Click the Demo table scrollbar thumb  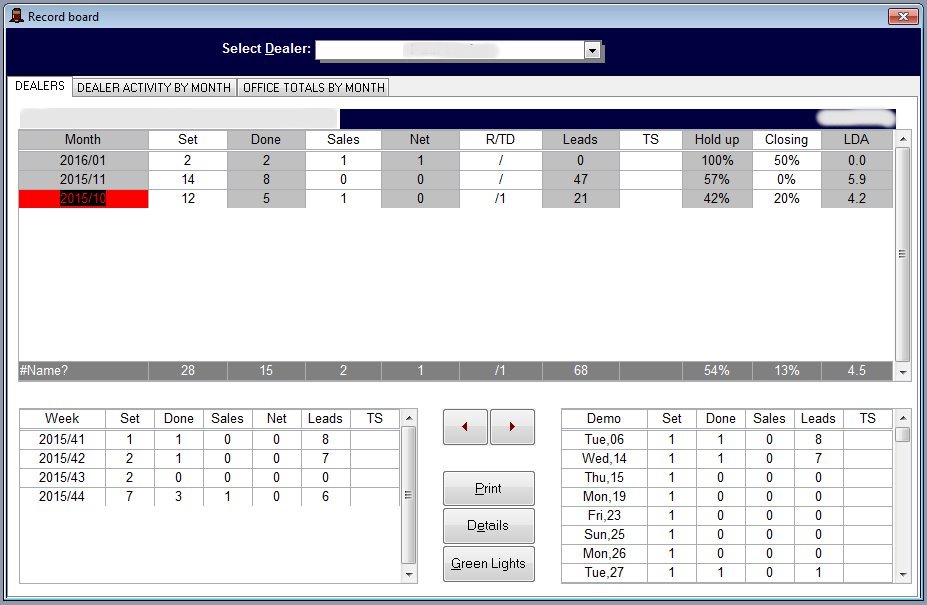tap(903, 435)
